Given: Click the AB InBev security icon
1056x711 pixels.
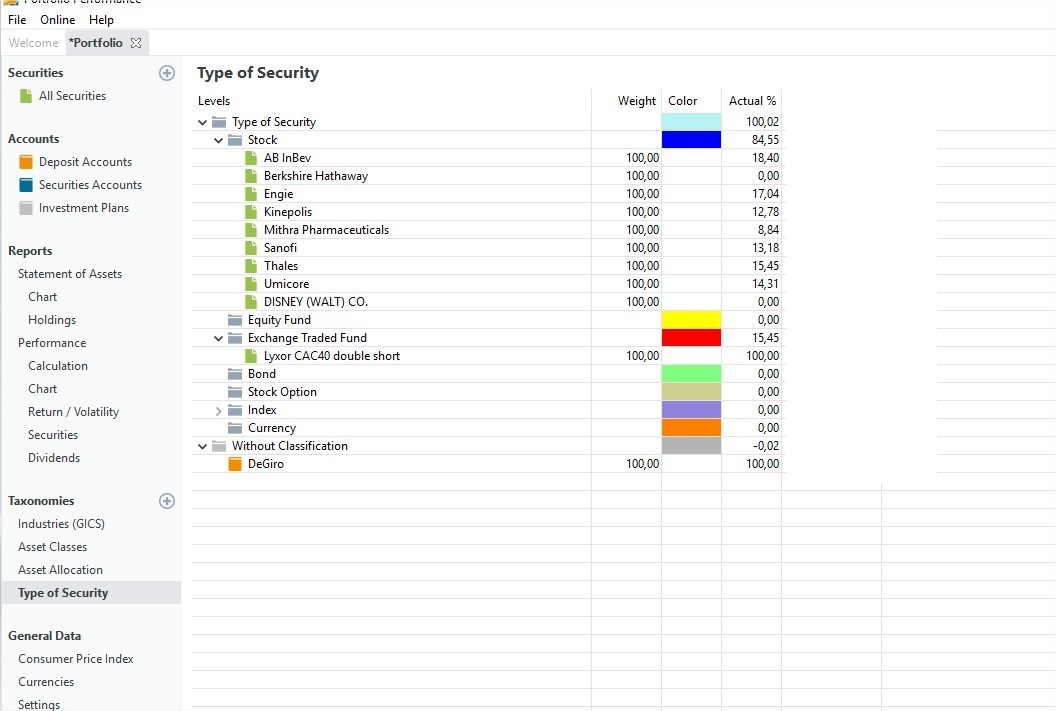Looking at the screenshot, I should 251,158.
